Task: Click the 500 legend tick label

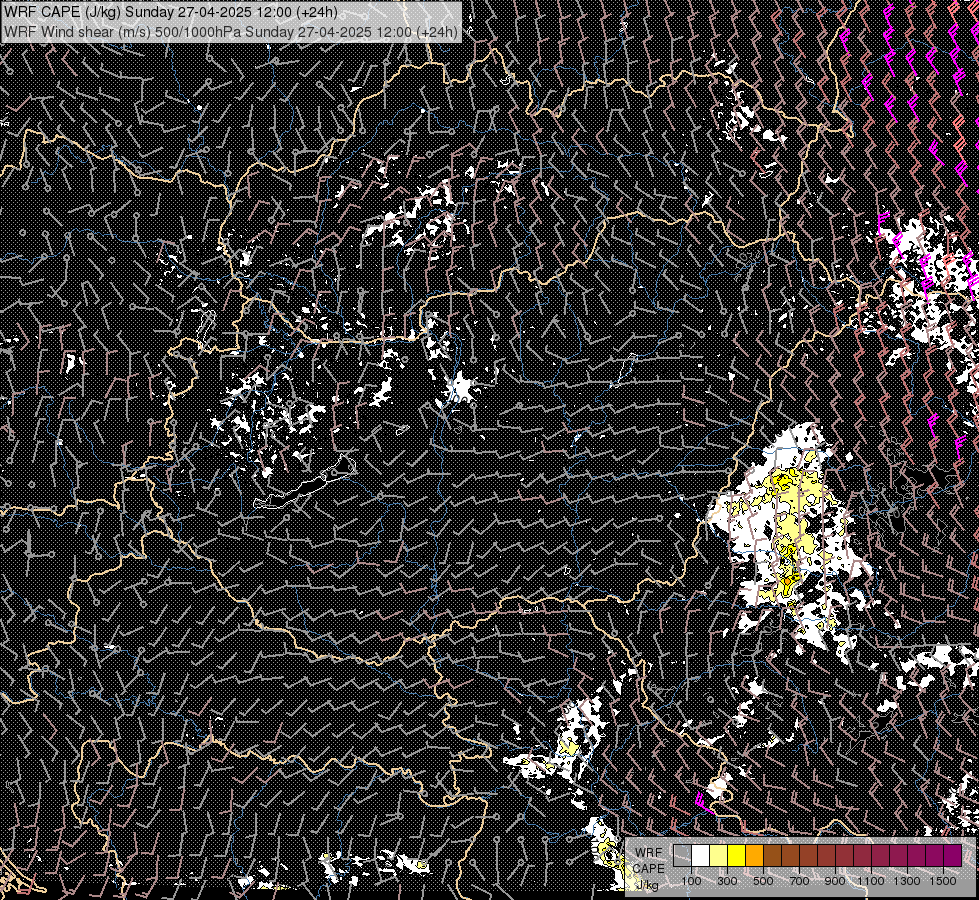Action: pos(763,881)
